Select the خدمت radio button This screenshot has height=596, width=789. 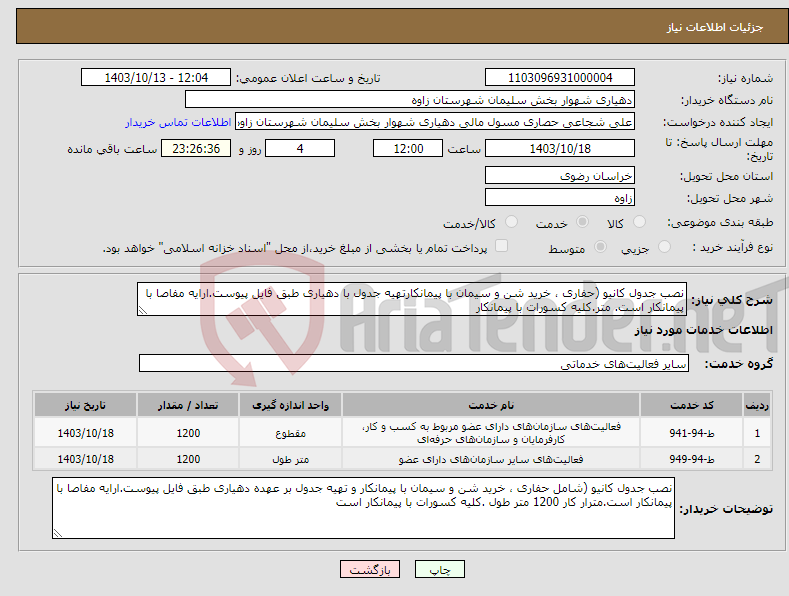click(582, 221)
